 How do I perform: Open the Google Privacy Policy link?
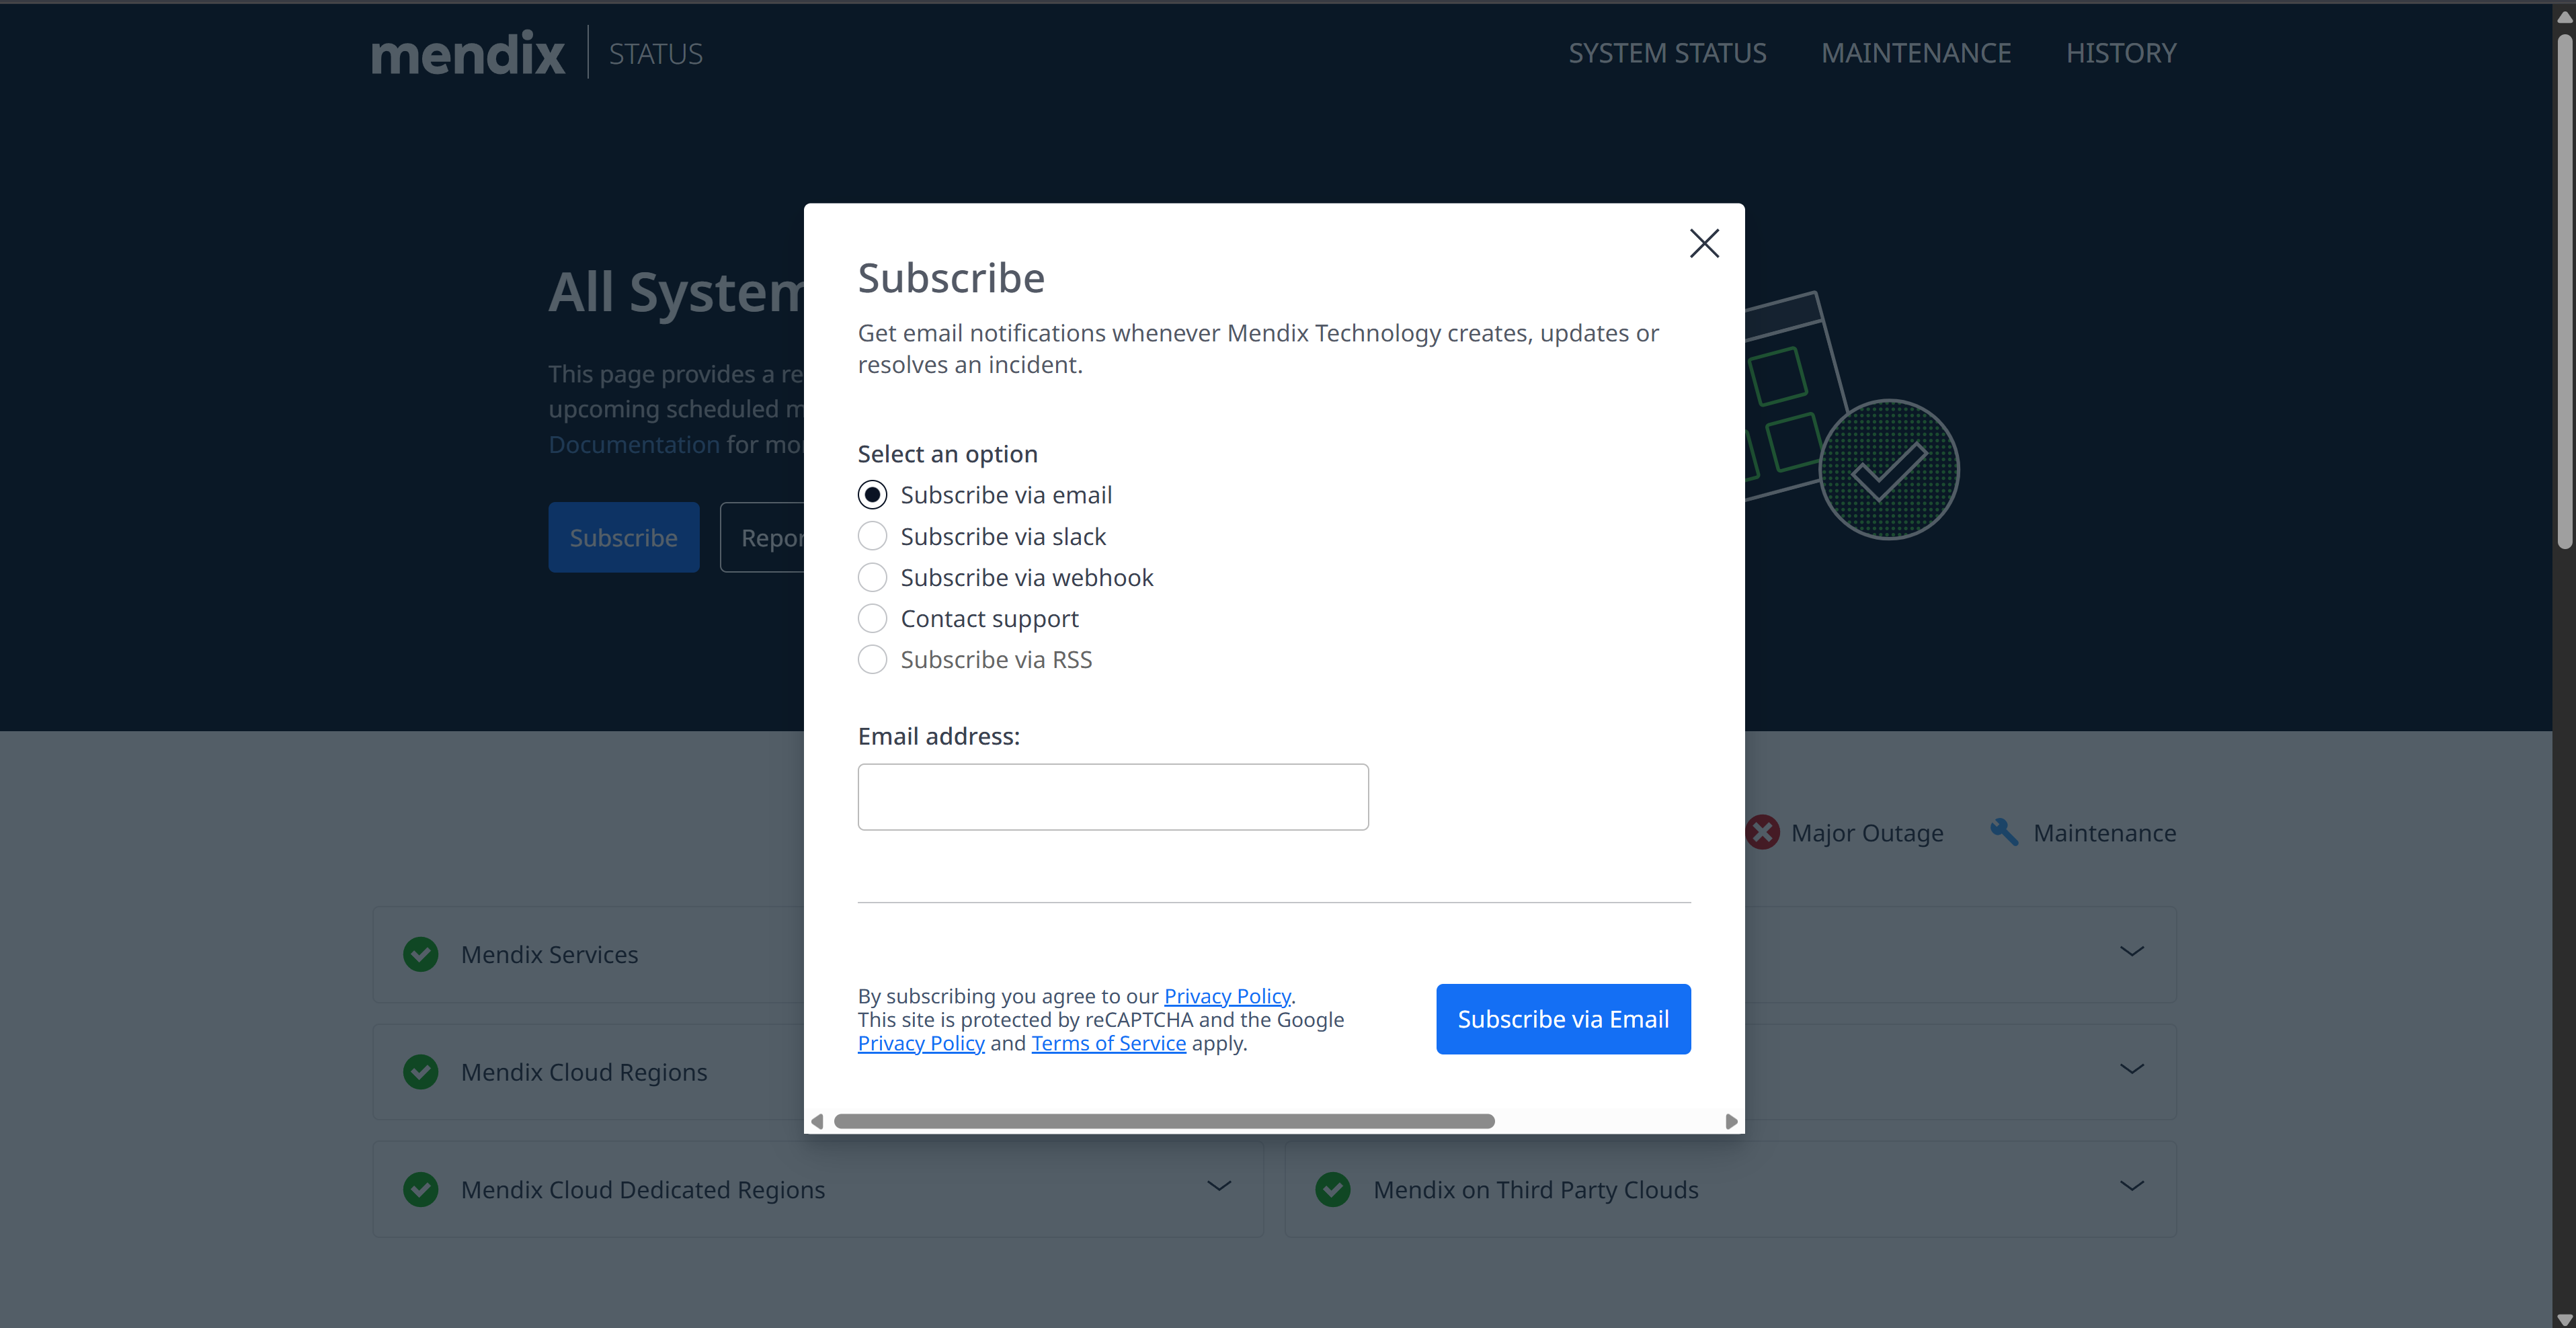[921, 1043]
